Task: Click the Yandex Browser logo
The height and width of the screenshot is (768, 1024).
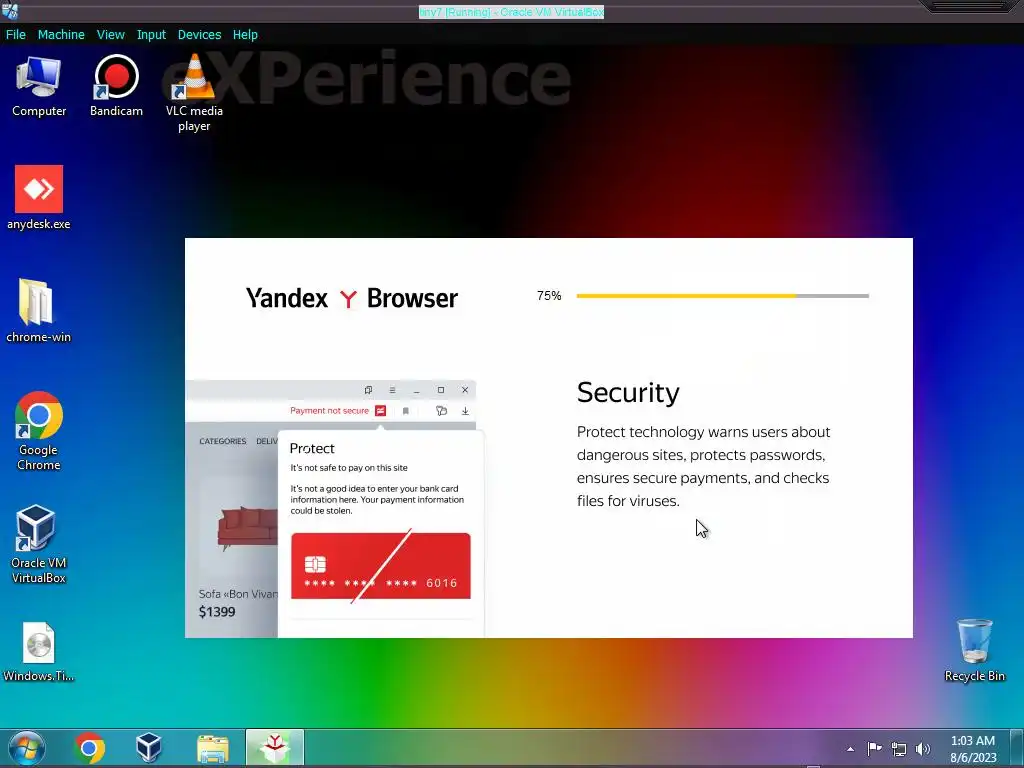Action: click(x=351, y=298)
